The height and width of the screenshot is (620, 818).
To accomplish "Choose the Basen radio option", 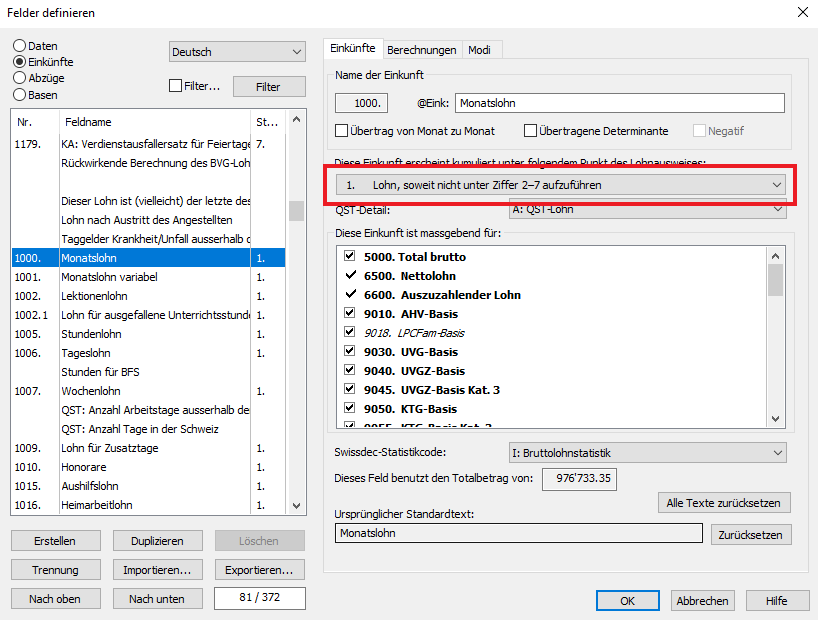I will coord(19,95).
